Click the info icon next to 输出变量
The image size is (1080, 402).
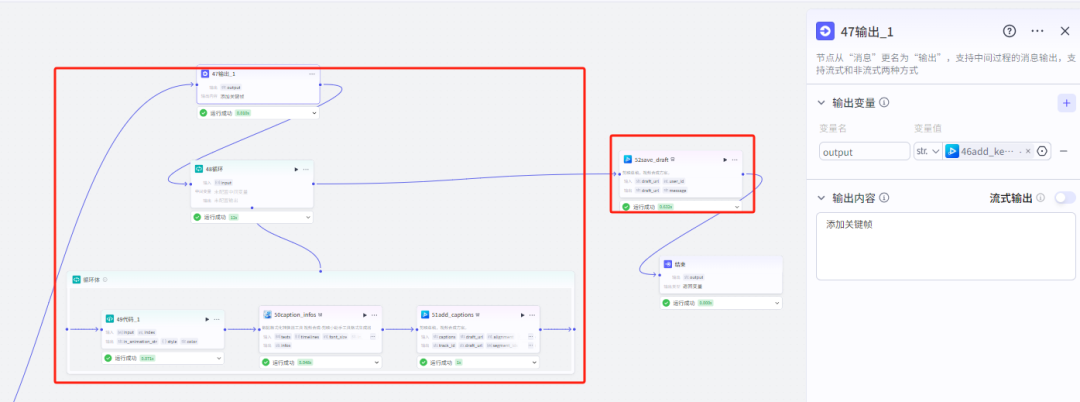pyautogui.click(x=884, y=103)
